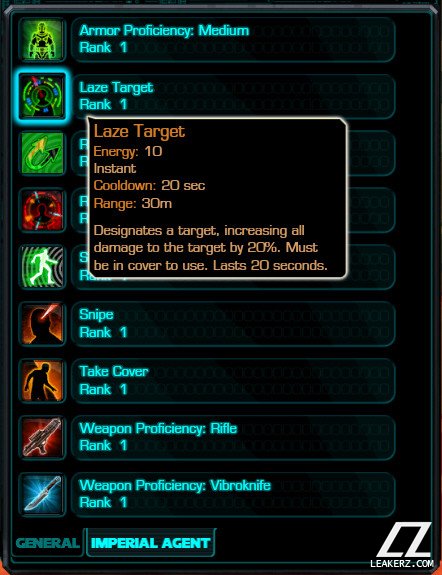Select the red target silhouette ability icon
The height and width of the screenshot is (575, 442).
[x=42, y=210]
